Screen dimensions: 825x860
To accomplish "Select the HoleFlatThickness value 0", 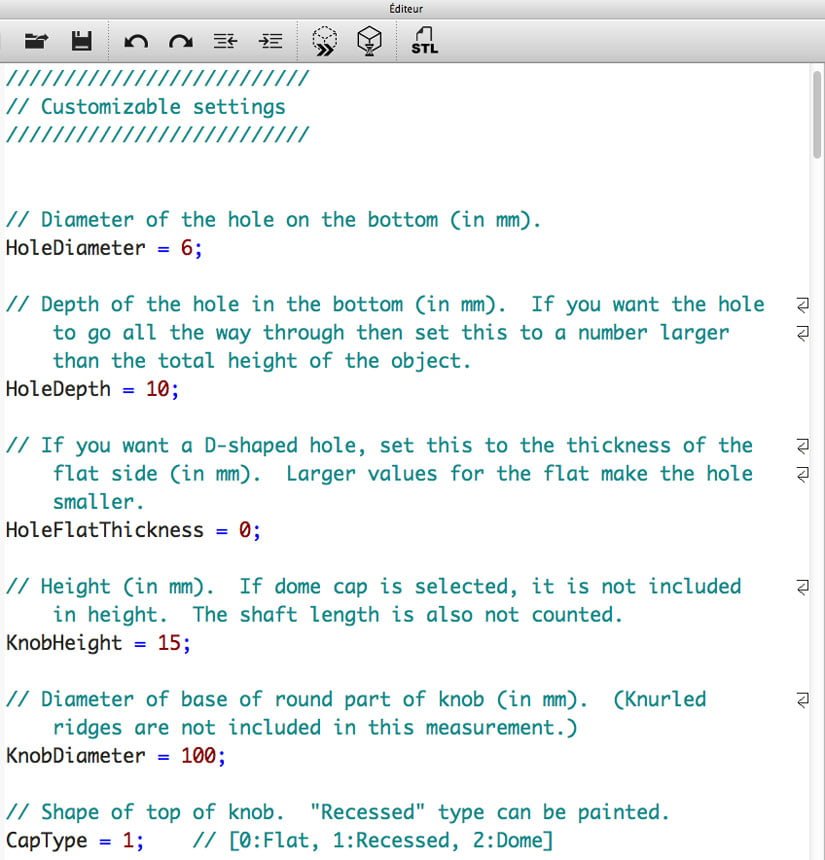I will click(245, 530).
